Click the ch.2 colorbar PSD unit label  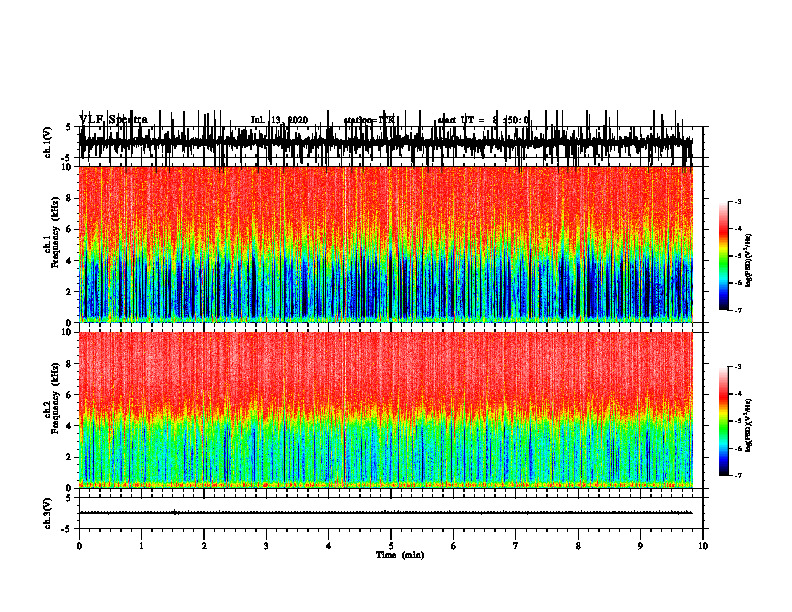coord(749,424)
